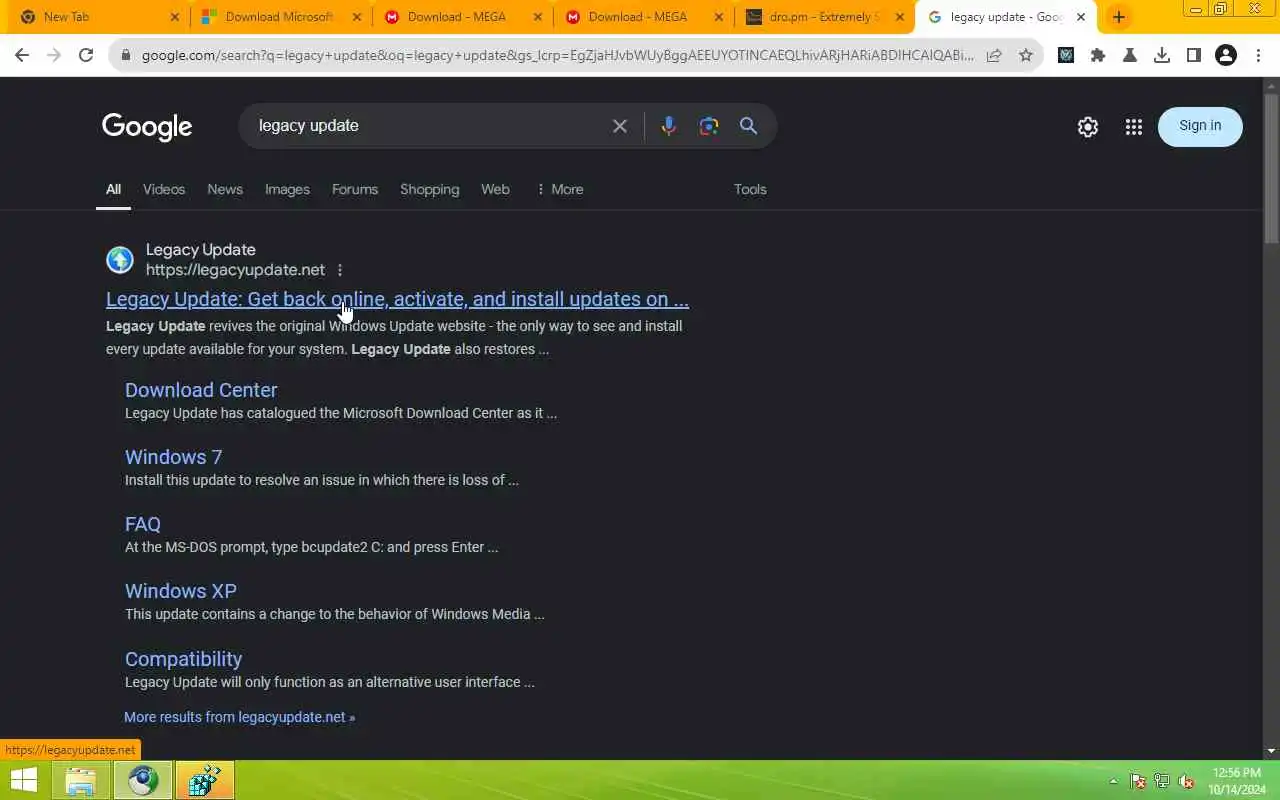This screenshot has width=1280, height=800.
Task: Switch to the Download Microsoft tab
Action: pyautogui.click(x=279, y=17)
